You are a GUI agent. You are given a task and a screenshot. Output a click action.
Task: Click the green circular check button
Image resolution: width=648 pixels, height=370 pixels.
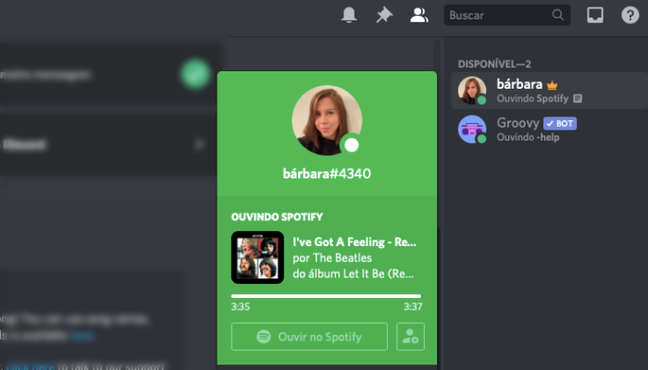195,74
